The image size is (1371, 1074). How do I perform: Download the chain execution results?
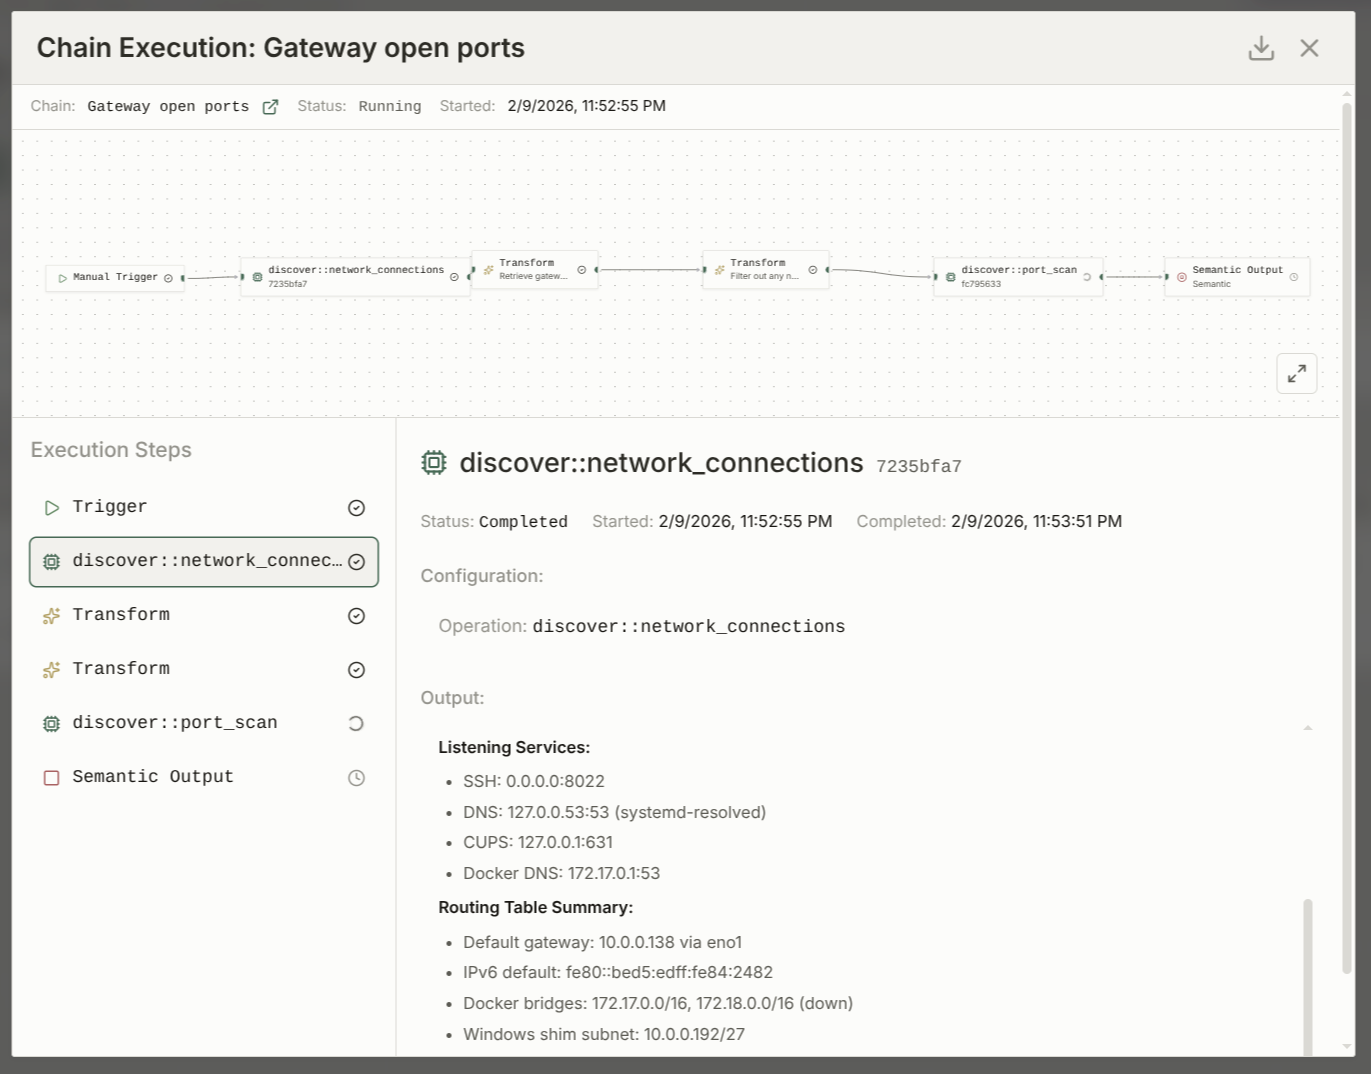1261,48
